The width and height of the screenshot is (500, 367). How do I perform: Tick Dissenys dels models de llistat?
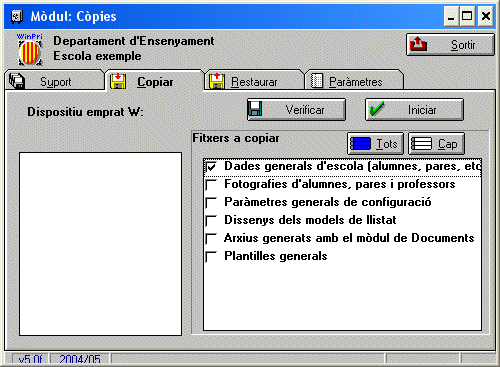211,220
